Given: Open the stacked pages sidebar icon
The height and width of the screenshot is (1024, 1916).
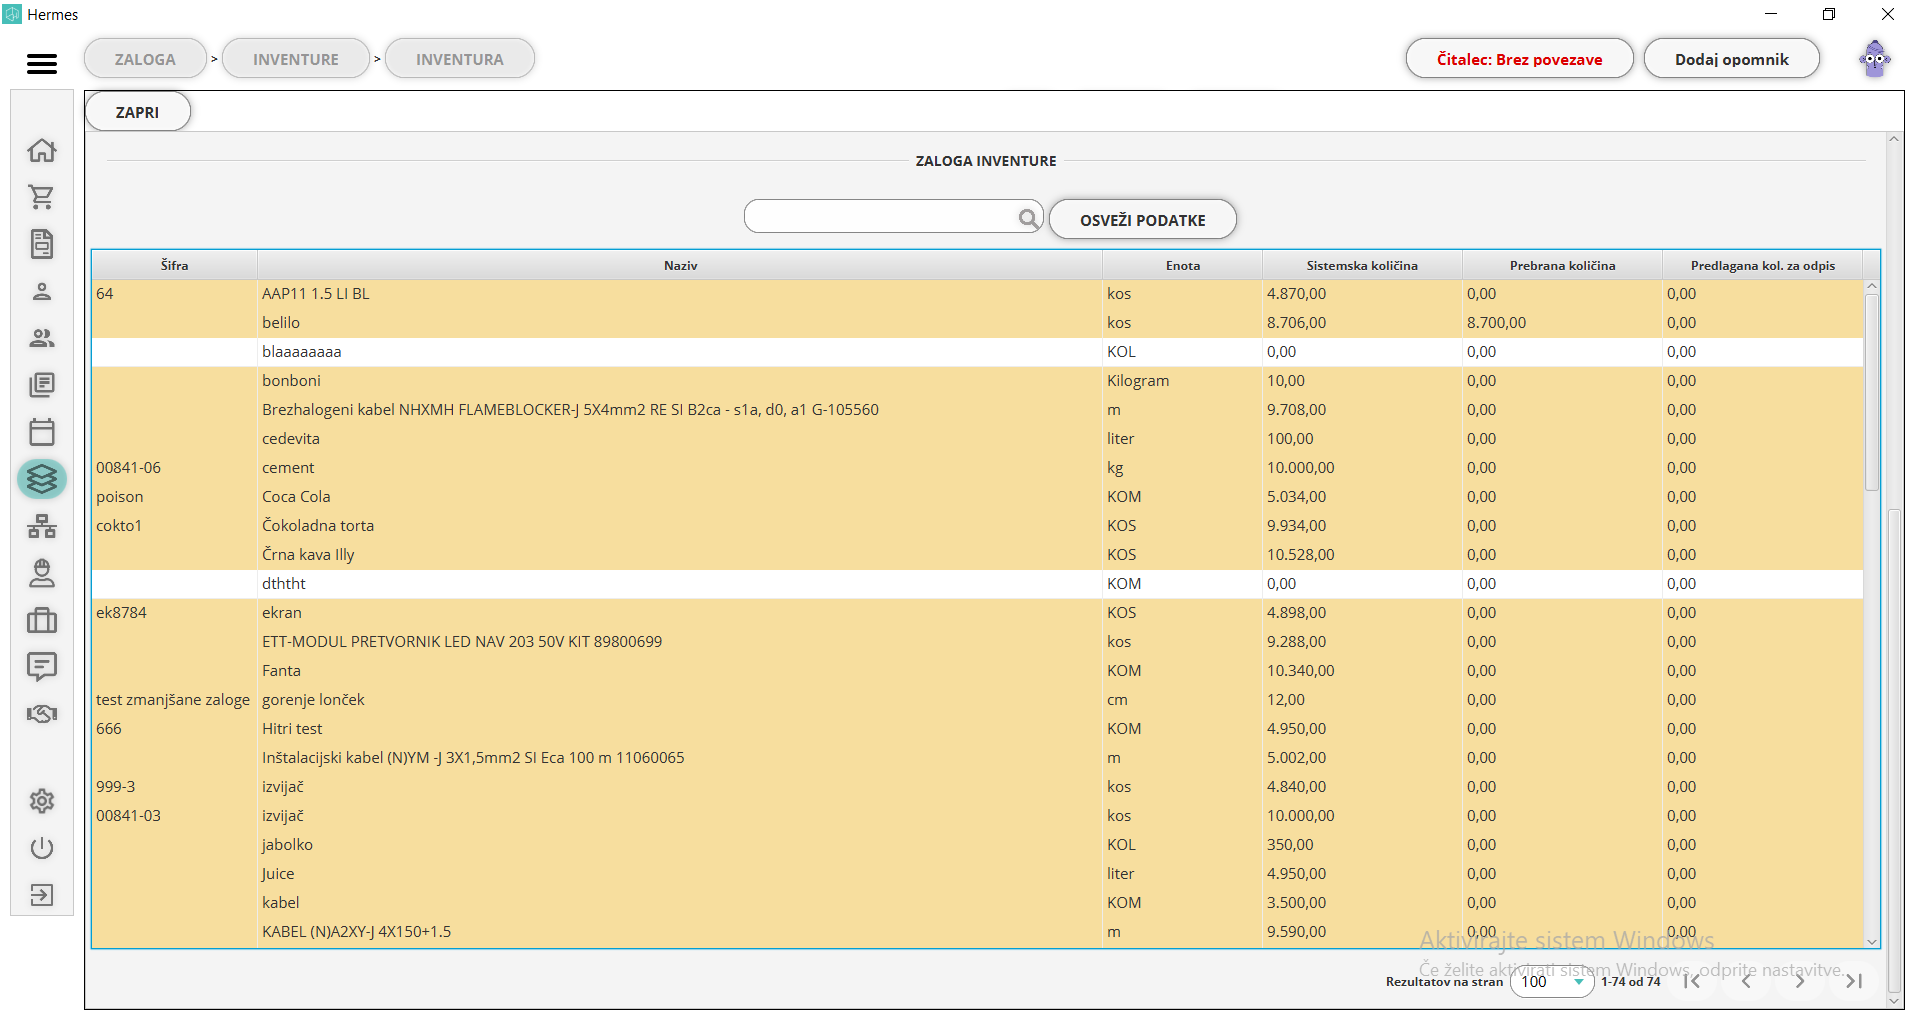Looking at the screenshot, I should point(42,385).
